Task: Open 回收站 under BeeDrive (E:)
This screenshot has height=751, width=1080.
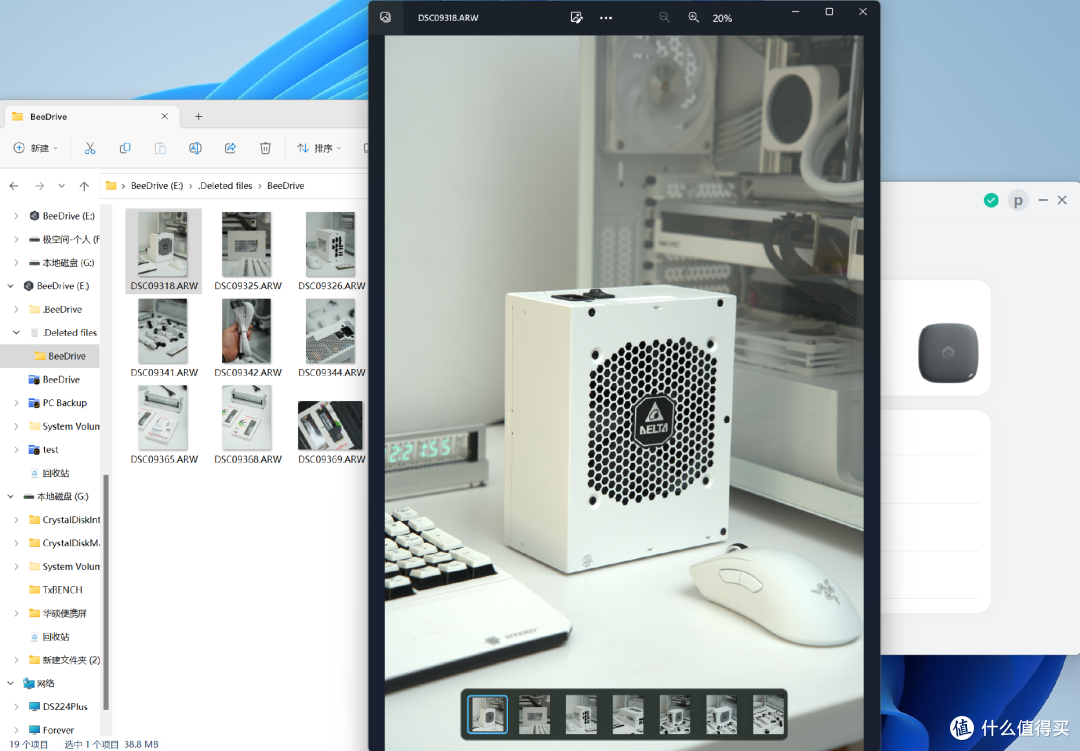Action: [x=49, y=473]
